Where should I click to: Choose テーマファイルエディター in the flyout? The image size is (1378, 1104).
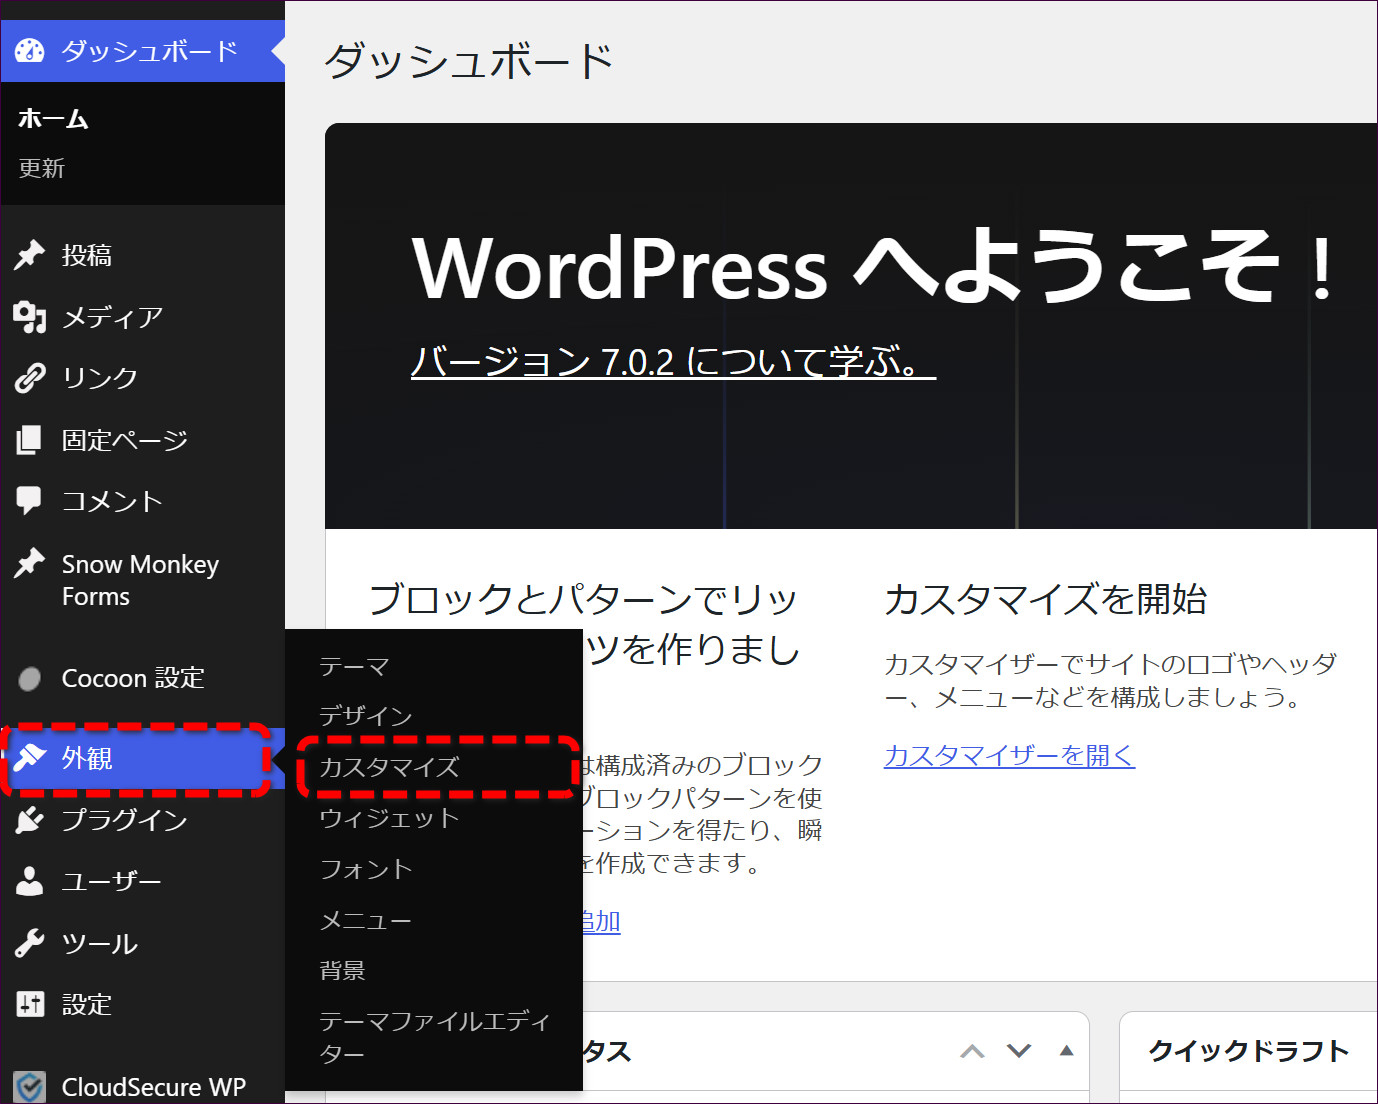pyautogui.click(x=435, y=1037)
